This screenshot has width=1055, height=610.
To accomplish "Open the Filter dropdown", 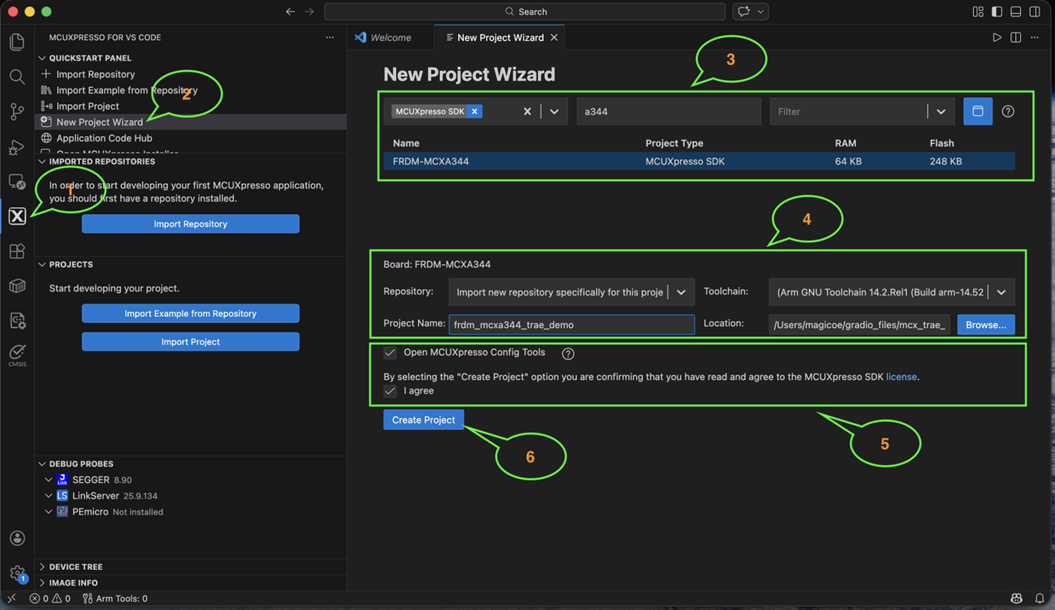I will [x=941, y=112].
